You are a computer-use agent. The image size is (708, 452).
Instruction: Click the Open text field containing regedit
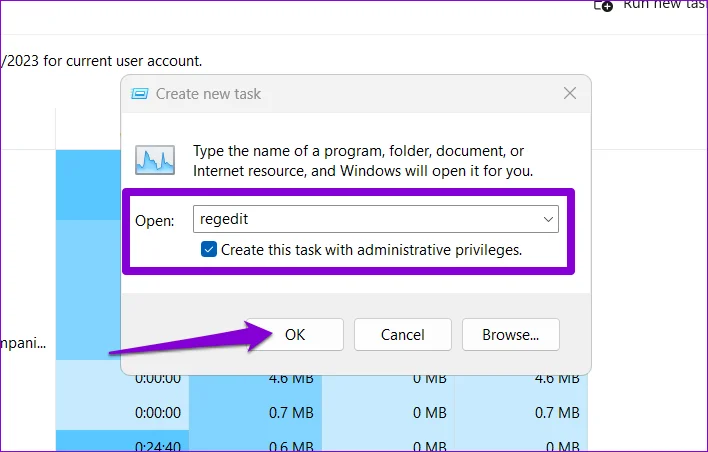[376, 219]
